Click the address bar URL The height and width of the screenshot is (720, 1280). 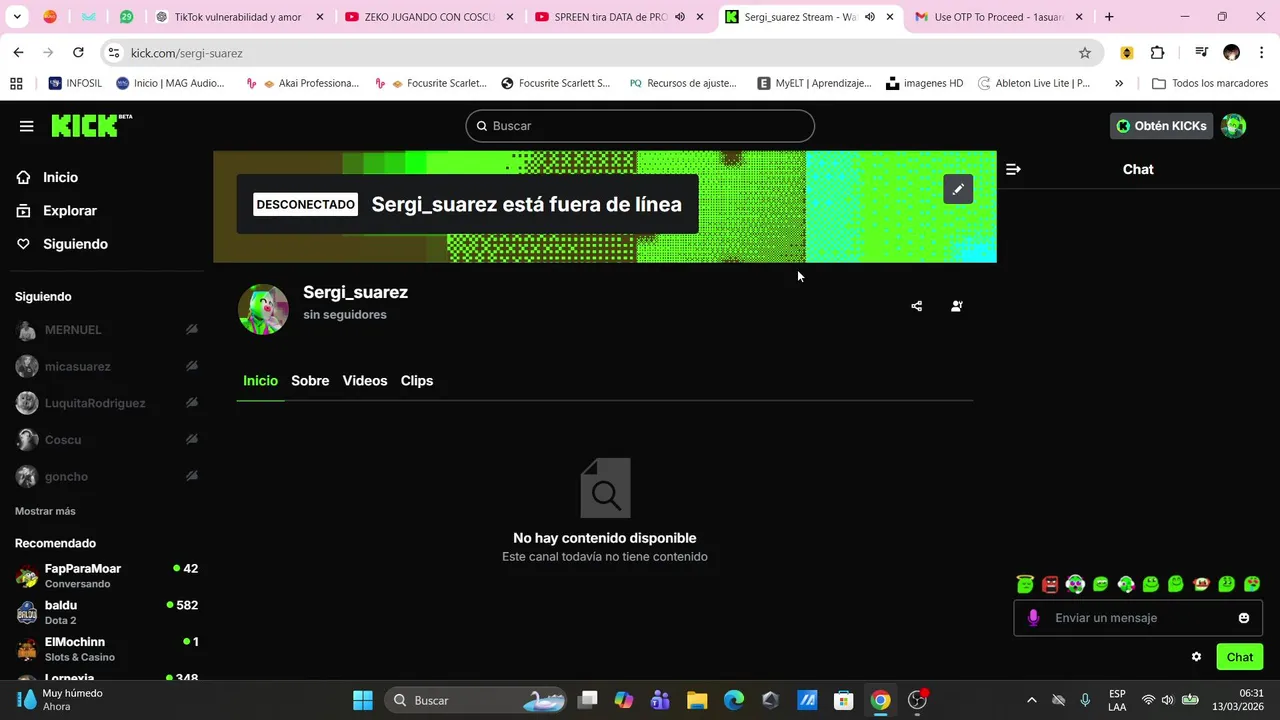[x=187, y=53]
